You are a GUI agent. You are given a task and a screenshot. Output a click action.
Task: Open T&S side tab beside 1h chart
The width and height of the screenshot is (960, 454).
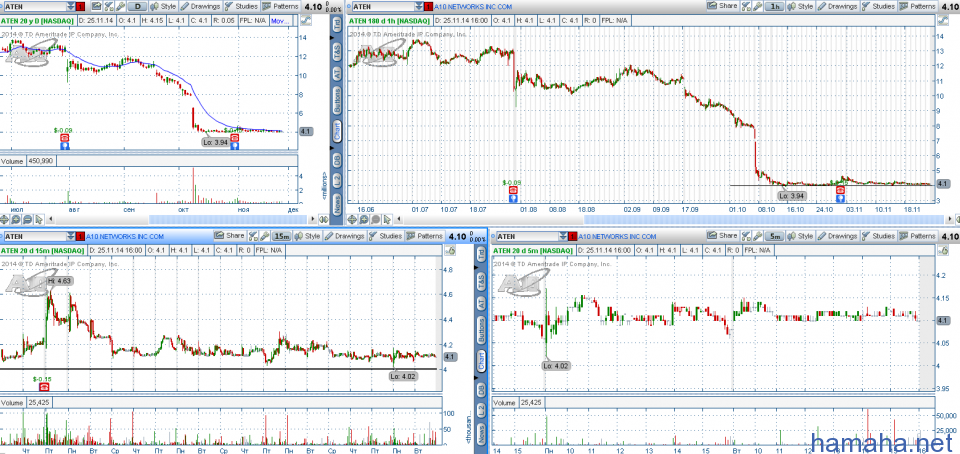pos(336,53)
